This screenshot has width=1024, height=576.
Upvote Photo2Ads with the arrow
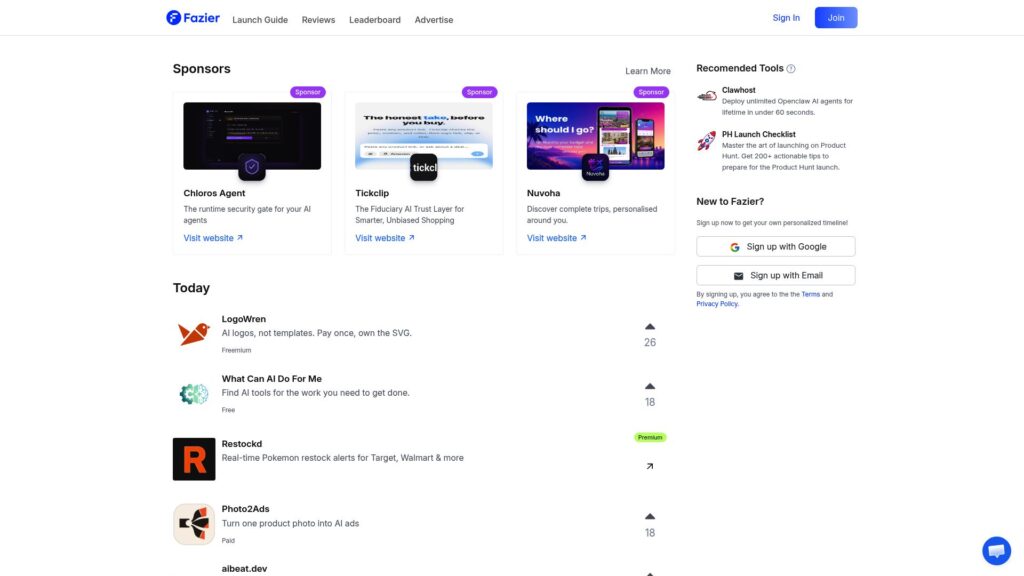tap(650, 517)
